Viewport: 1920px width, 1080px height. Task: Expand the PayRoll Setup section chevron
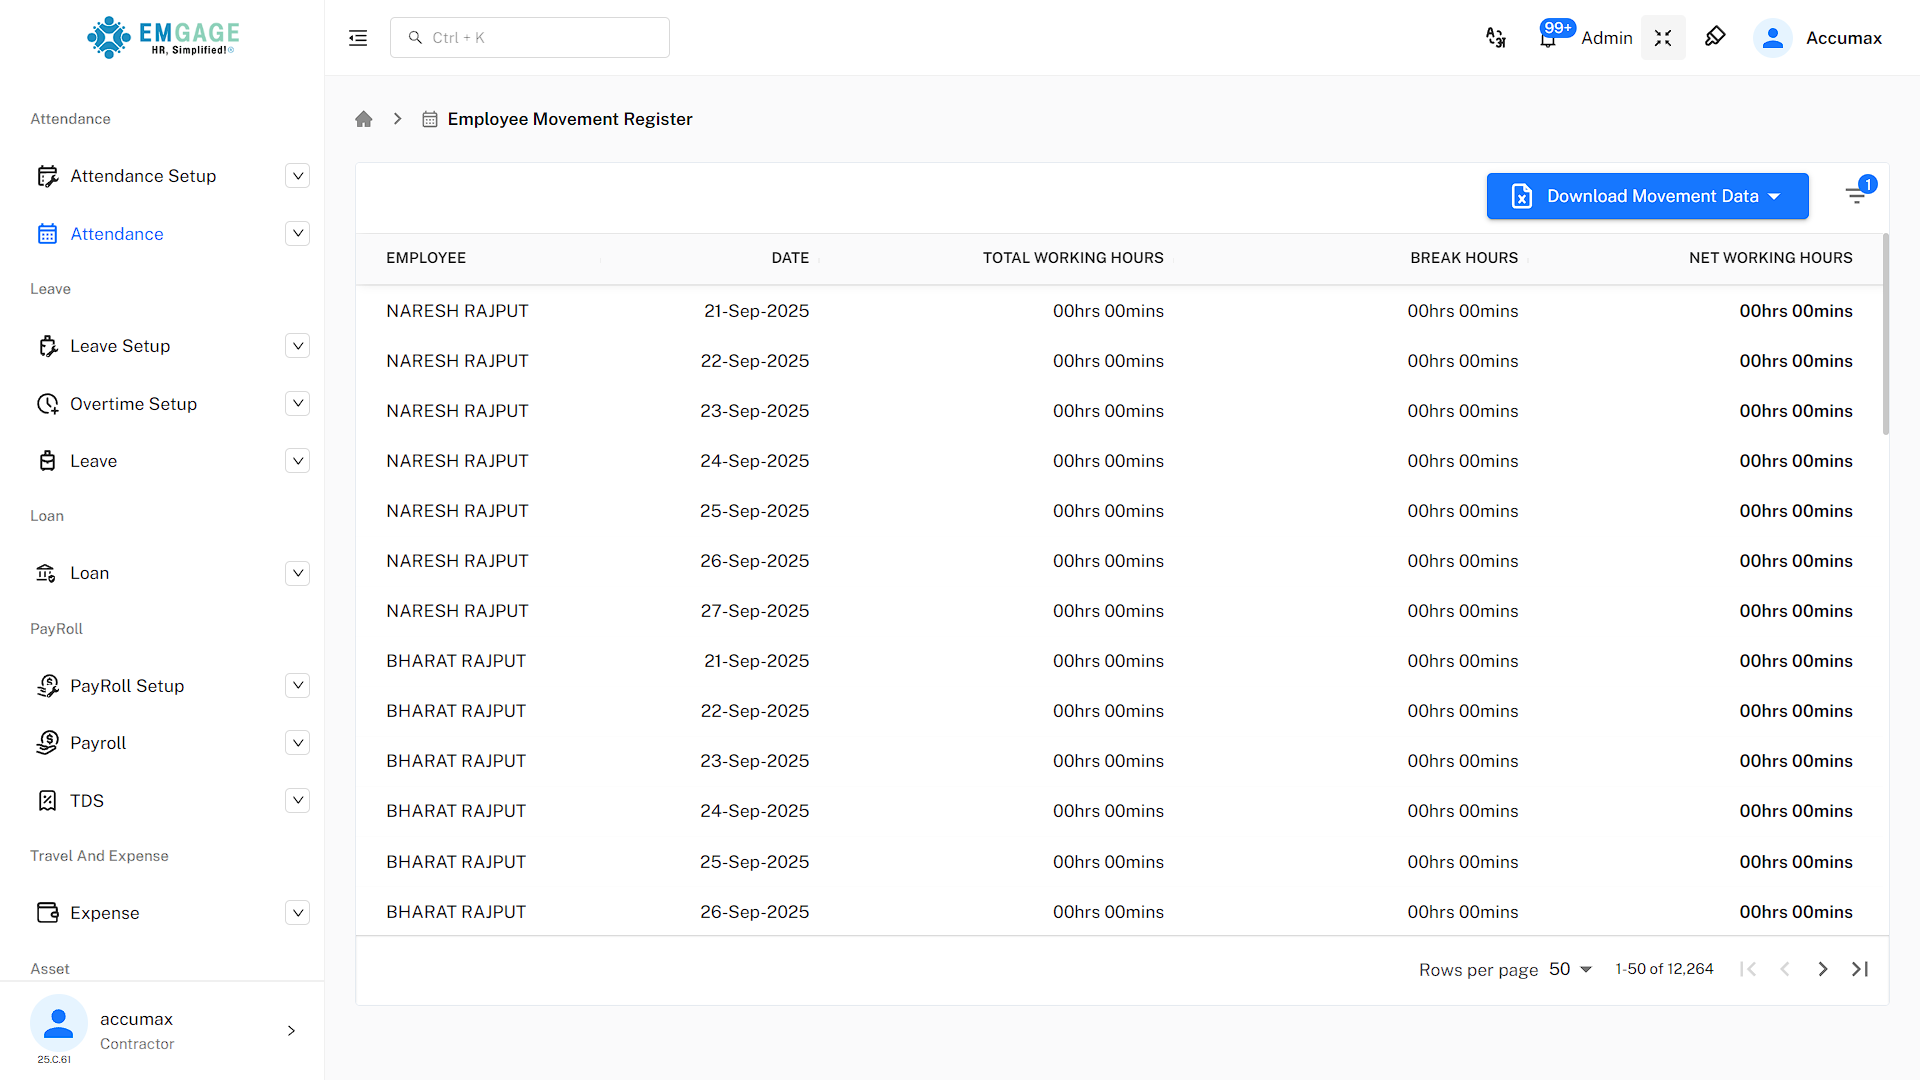pyautogui.click(x=297, y=685)
